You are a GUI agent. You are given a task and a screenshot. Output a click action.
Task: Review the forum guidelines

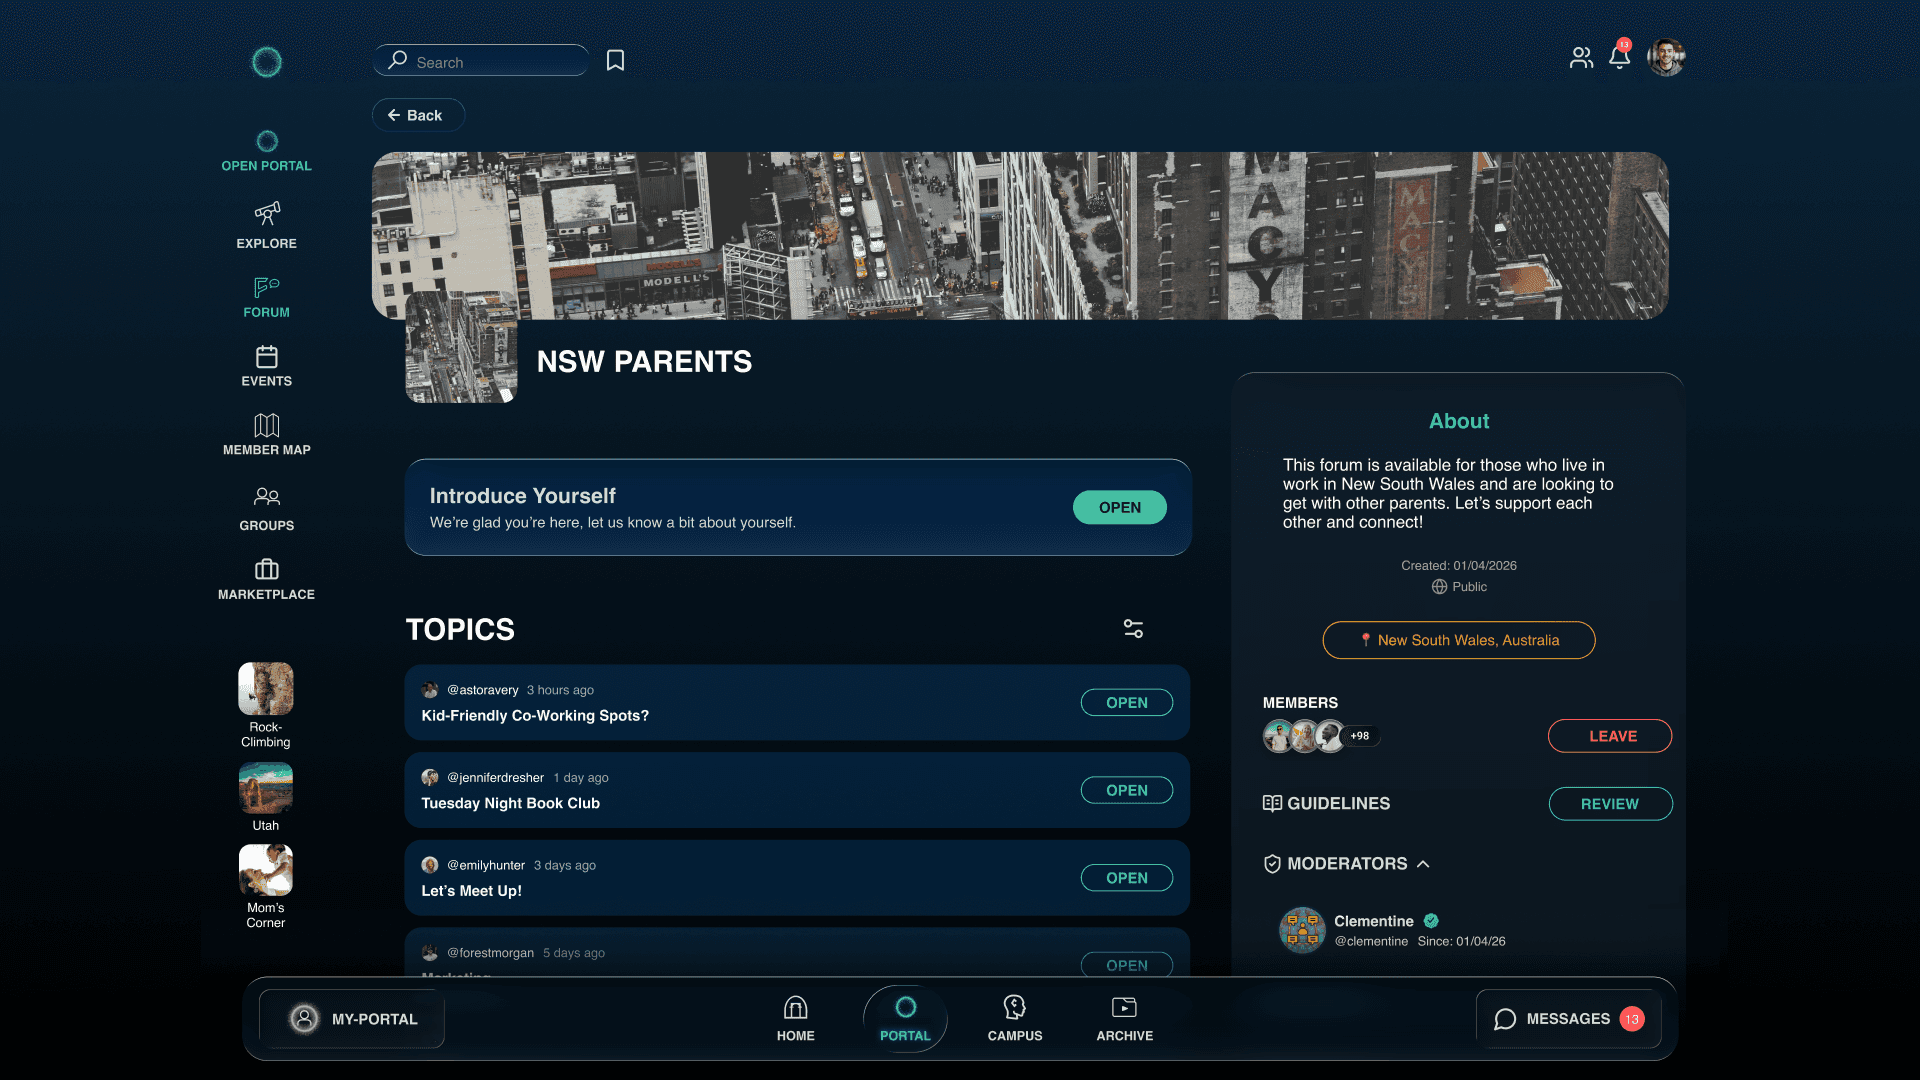[x=1610, y=804]
